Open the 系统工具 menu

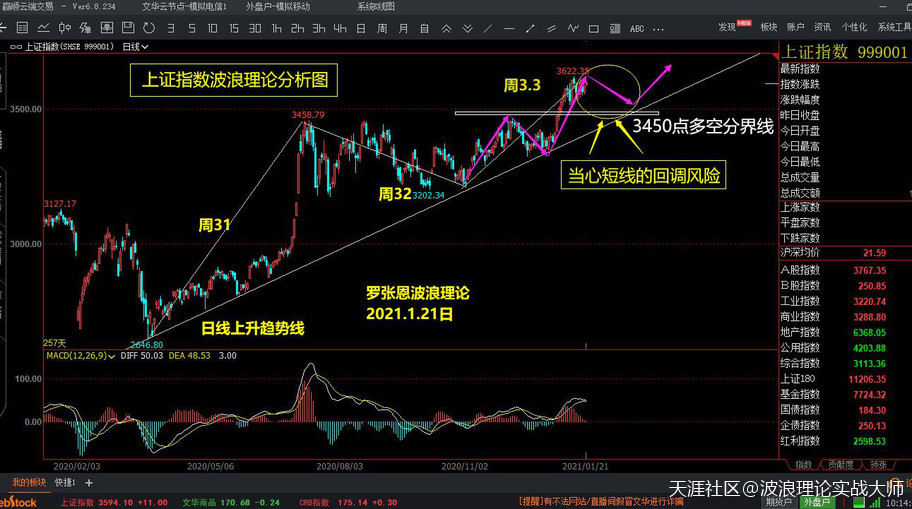(x=895, y=27)
